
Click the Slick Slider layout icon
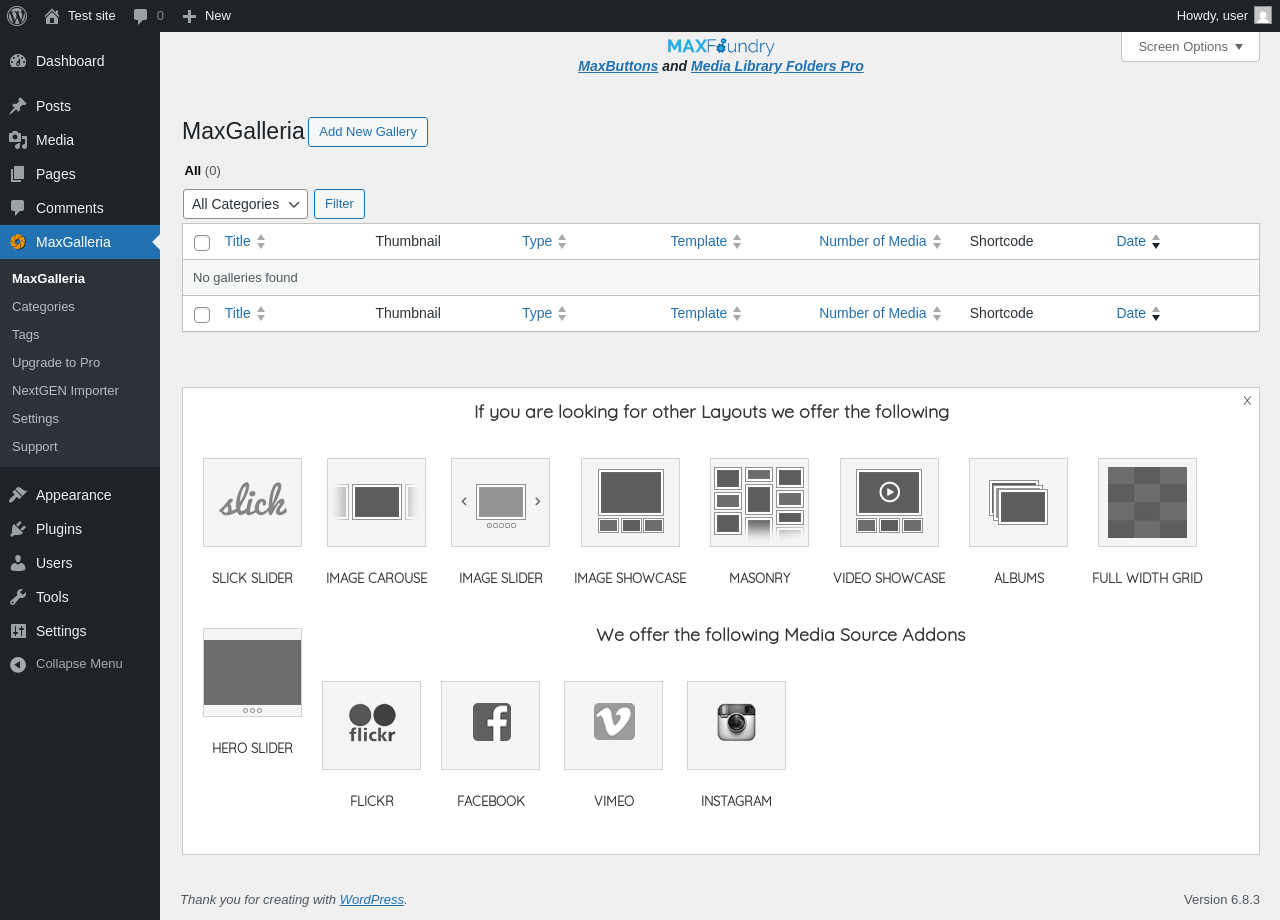tap(252, 502)
